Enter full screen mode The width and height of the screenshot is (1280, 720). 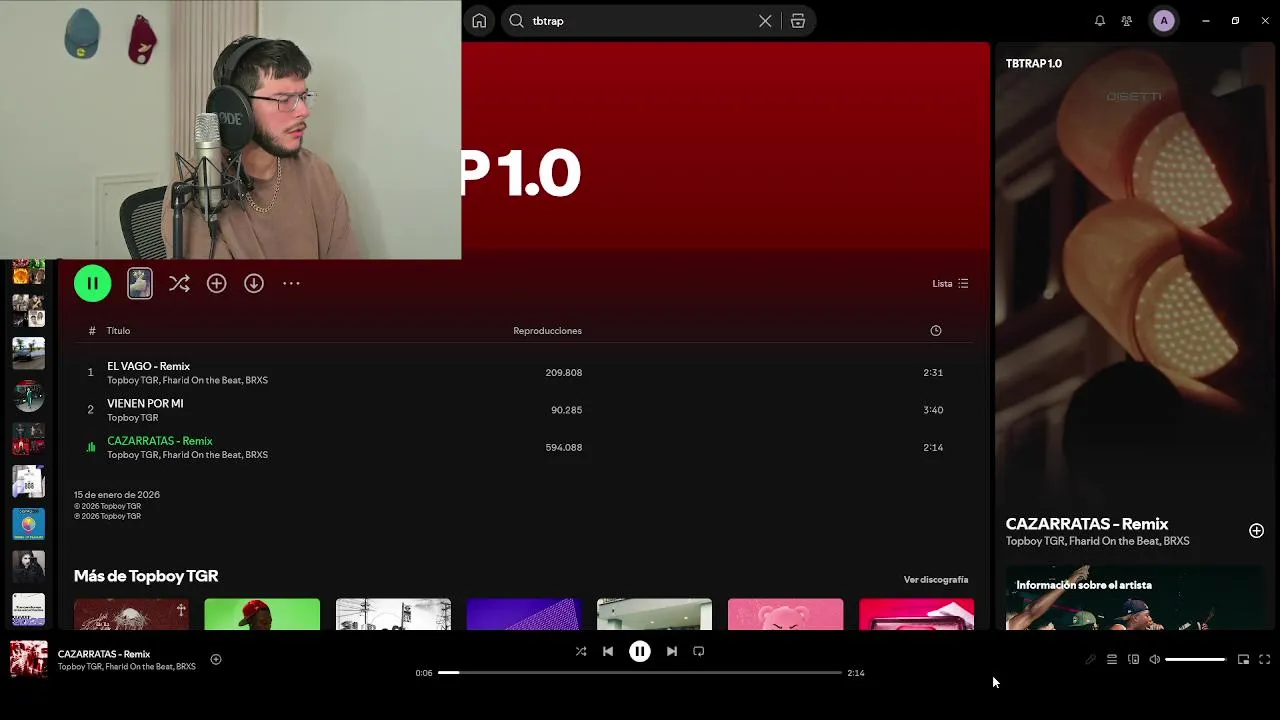[x=1264, y=659]
